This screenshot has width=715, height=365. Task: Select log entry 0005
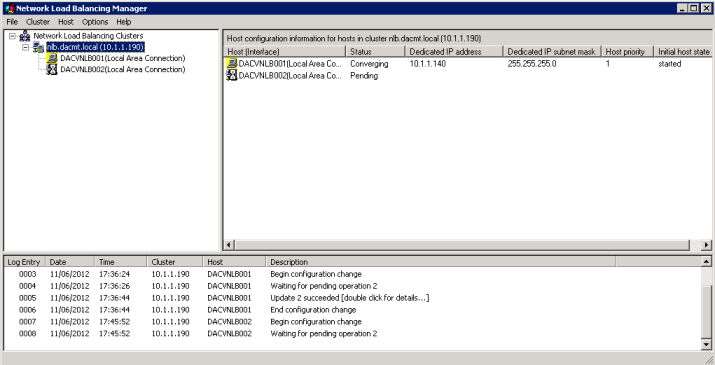coord(352,298)
